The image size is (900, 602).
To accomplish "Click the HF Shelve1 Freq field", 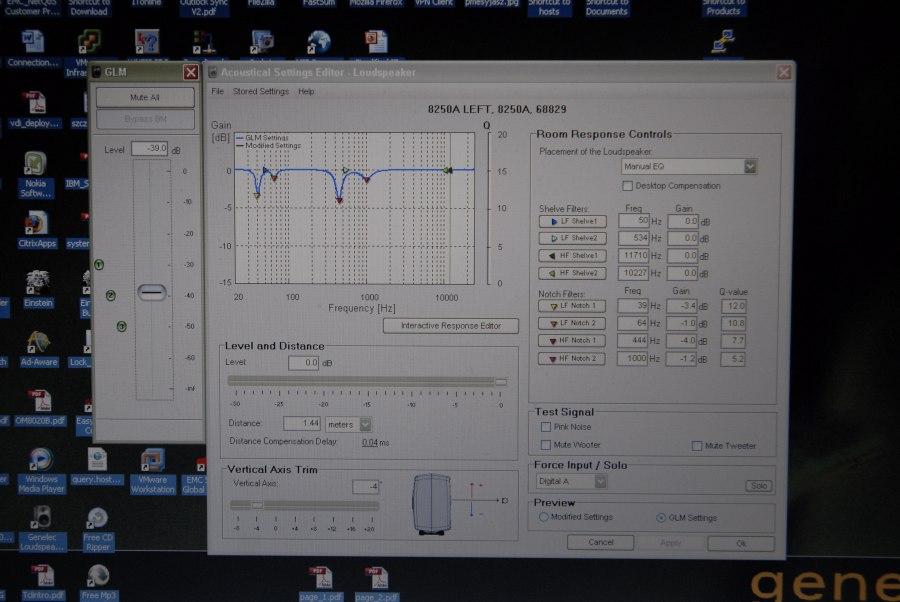I will (x=633, y=256).
